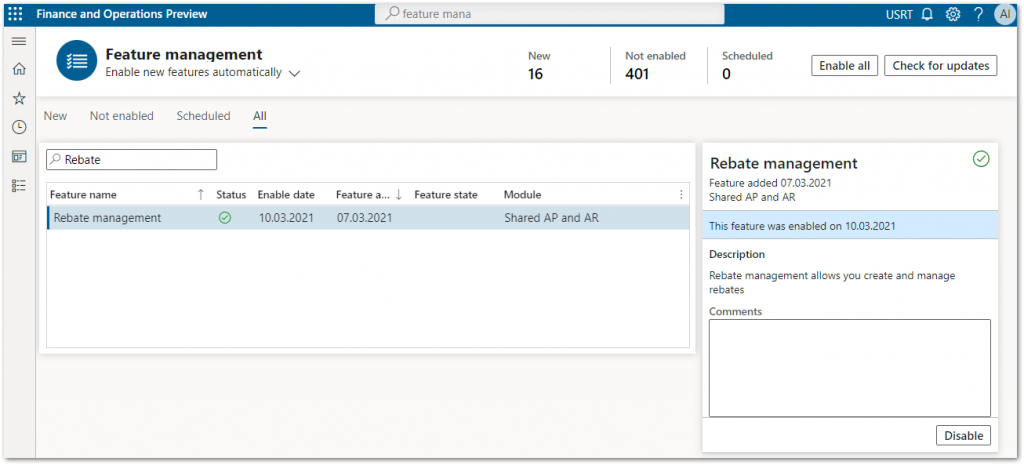Open the user account avatar AI
Screen dimensions: 1024x465
[x=1005, y=14]
